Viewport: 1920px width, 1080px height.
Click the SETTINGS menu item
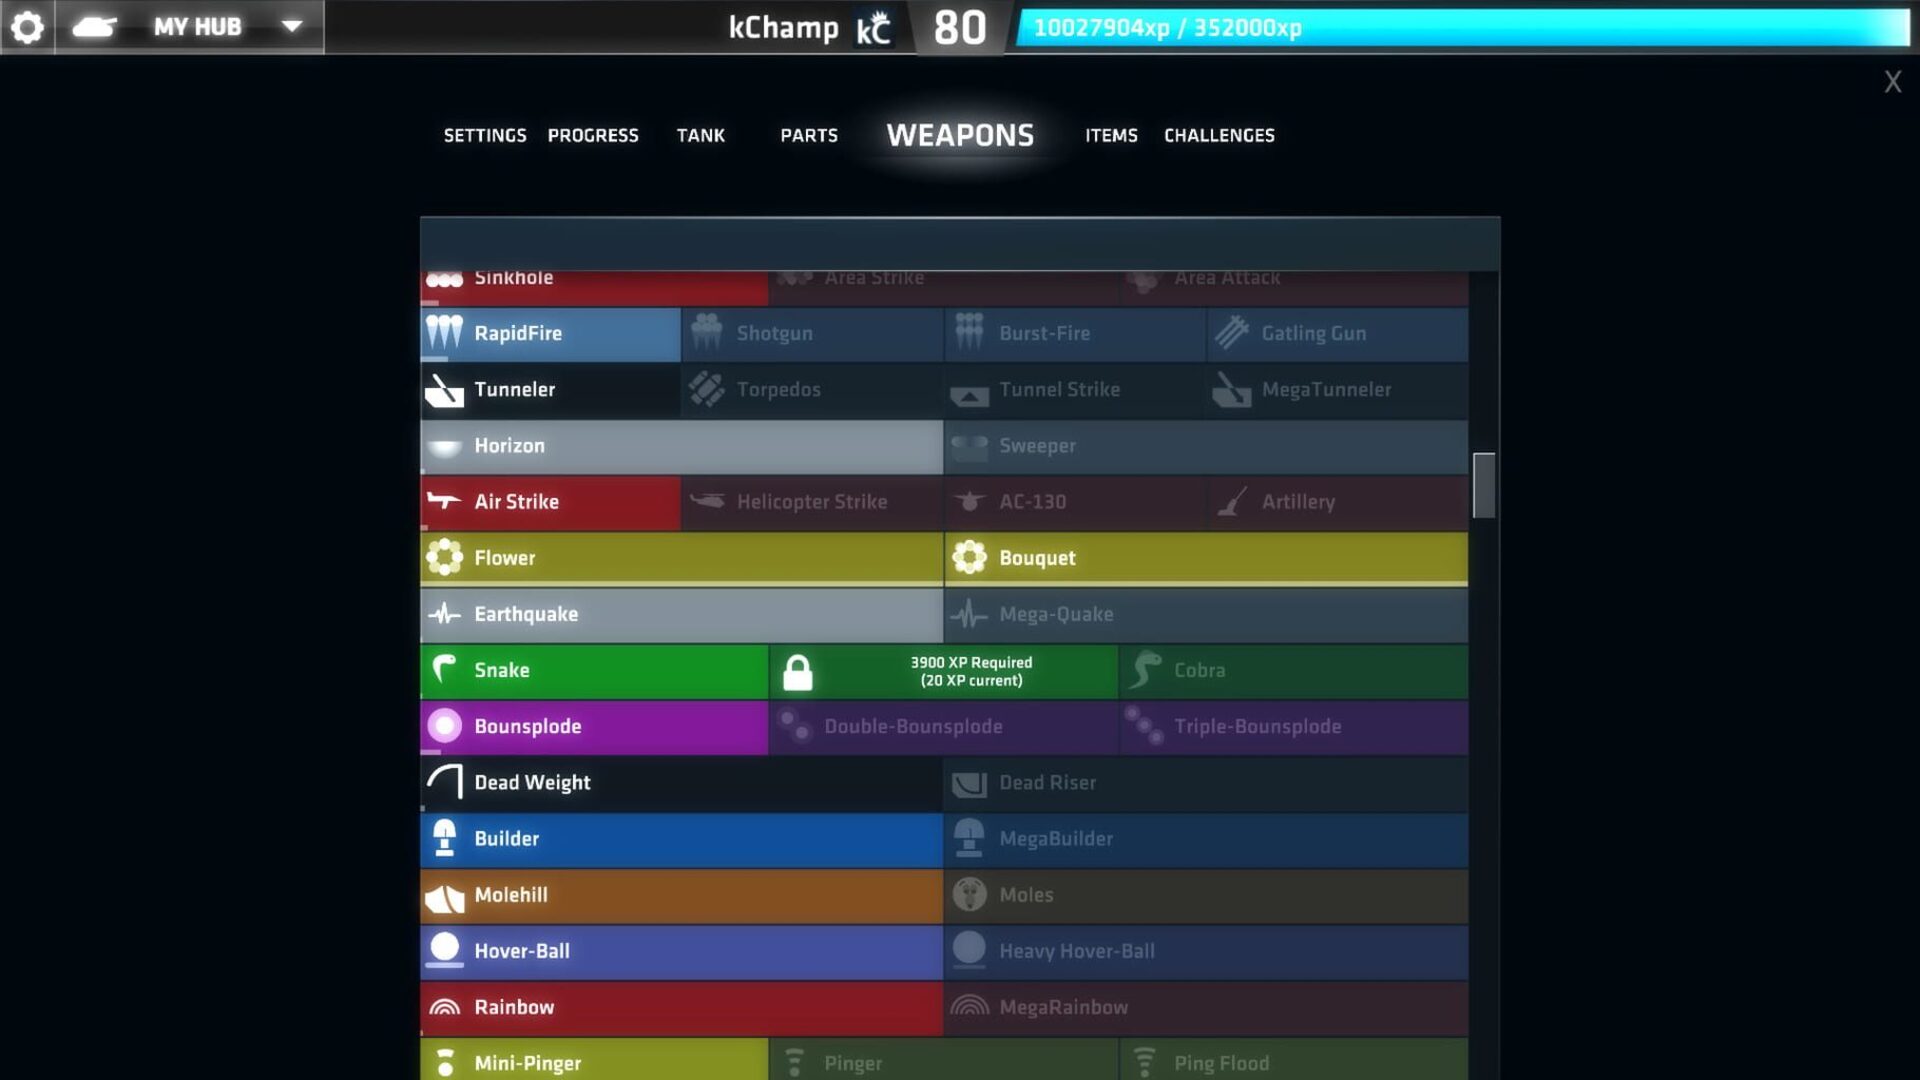(484, 135)
